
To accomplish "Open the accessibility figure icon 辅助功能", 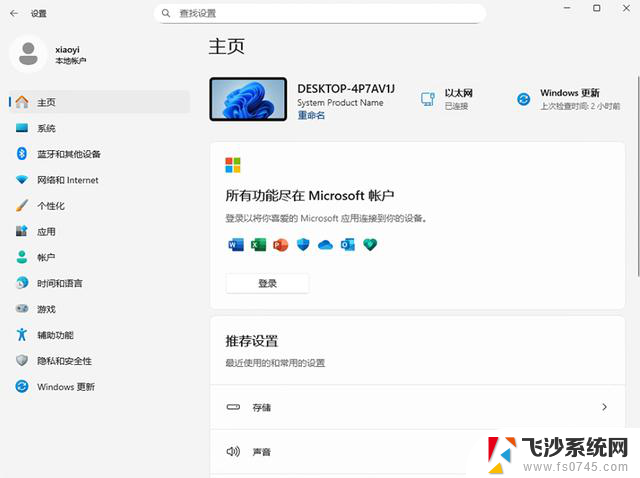I will (x=22, y=335).
